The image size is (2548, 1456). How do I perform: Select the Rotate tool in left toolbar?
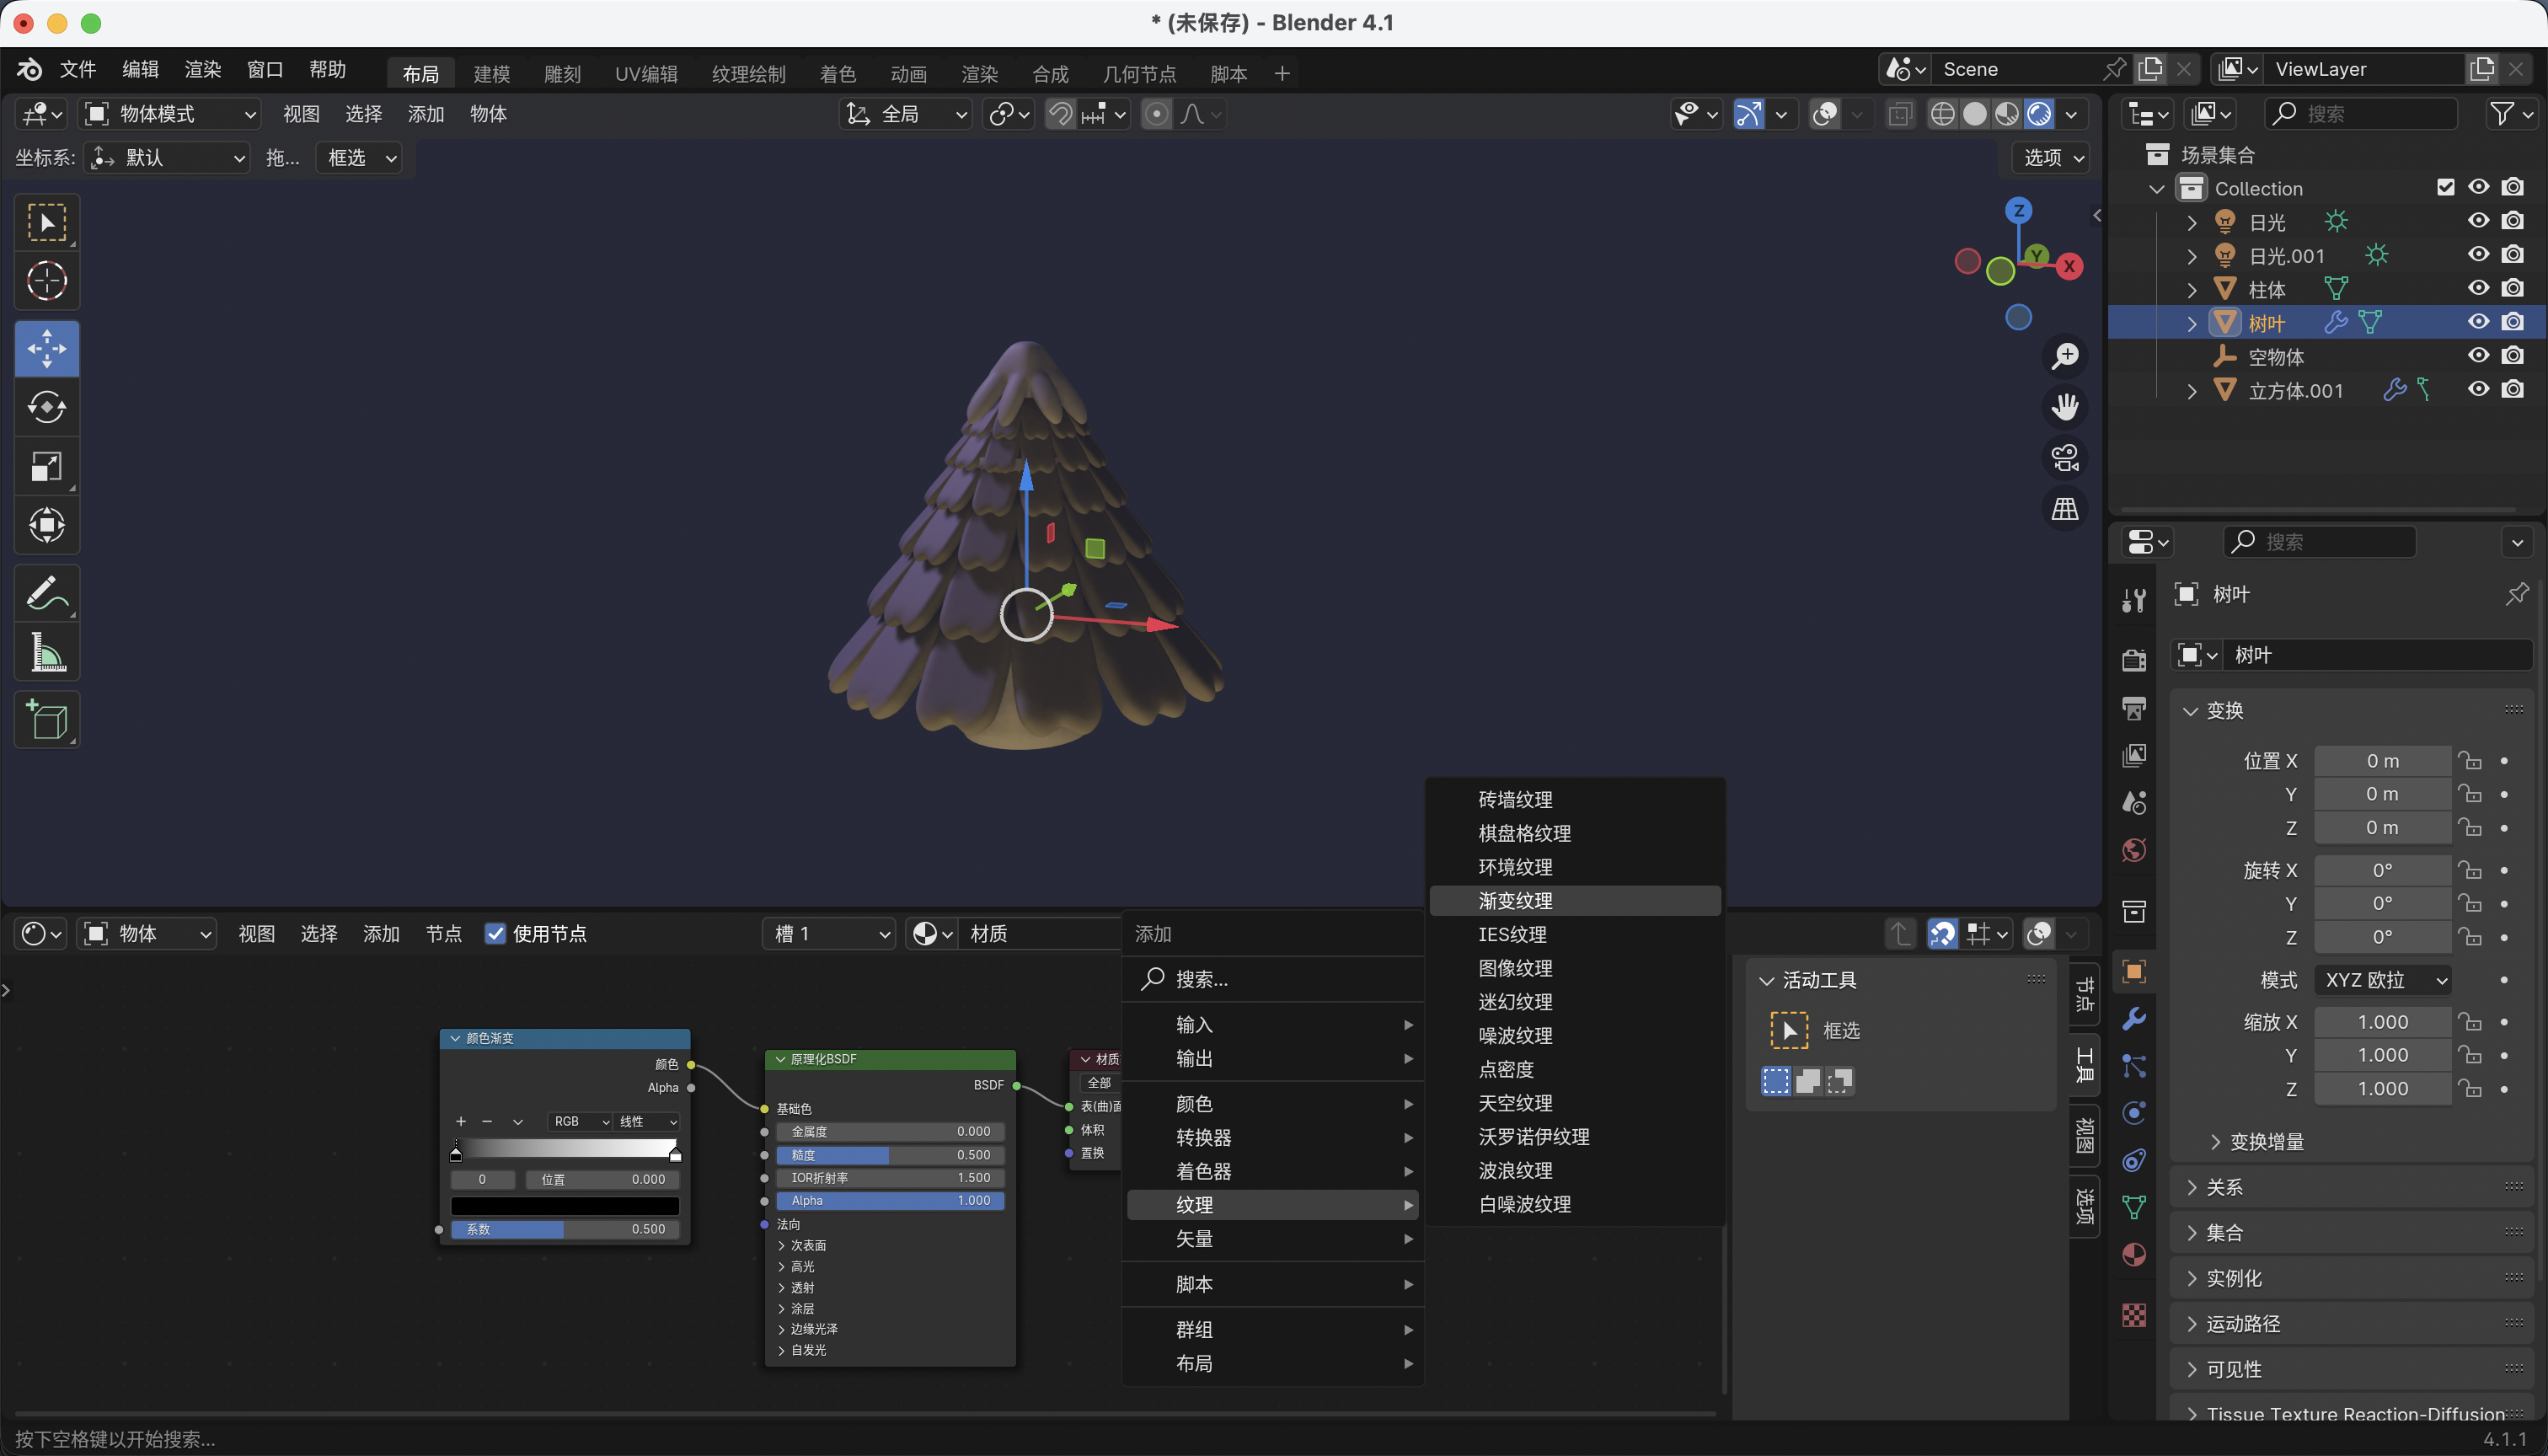[x=46, y=407]
